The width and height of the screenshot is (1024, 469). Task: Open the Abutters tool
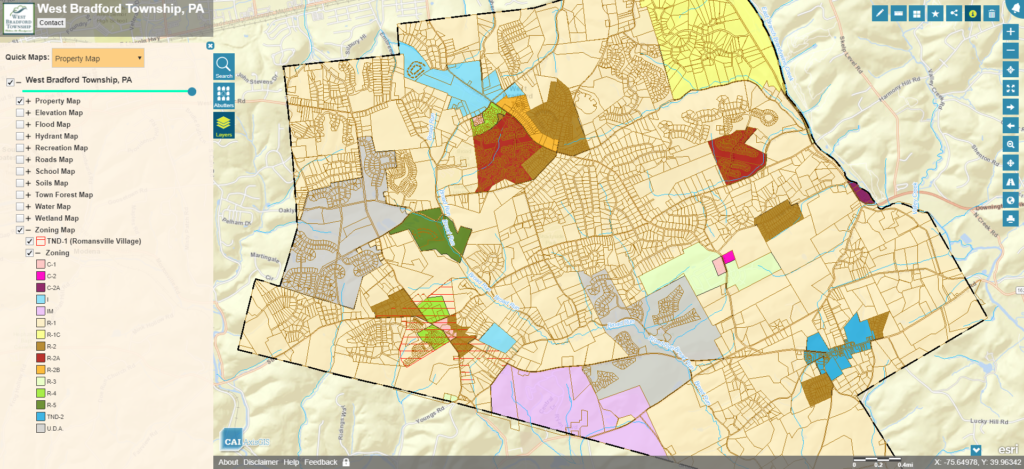(224, 96)
